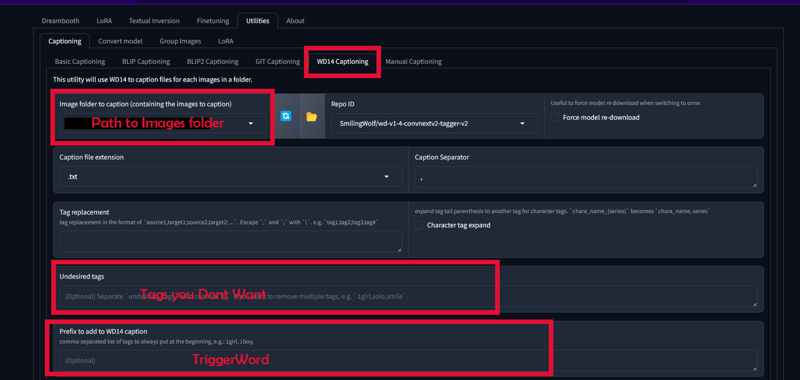Click the Tag replacement text box
The width and height of the screenshot is (800, 380).
[231, 241]
